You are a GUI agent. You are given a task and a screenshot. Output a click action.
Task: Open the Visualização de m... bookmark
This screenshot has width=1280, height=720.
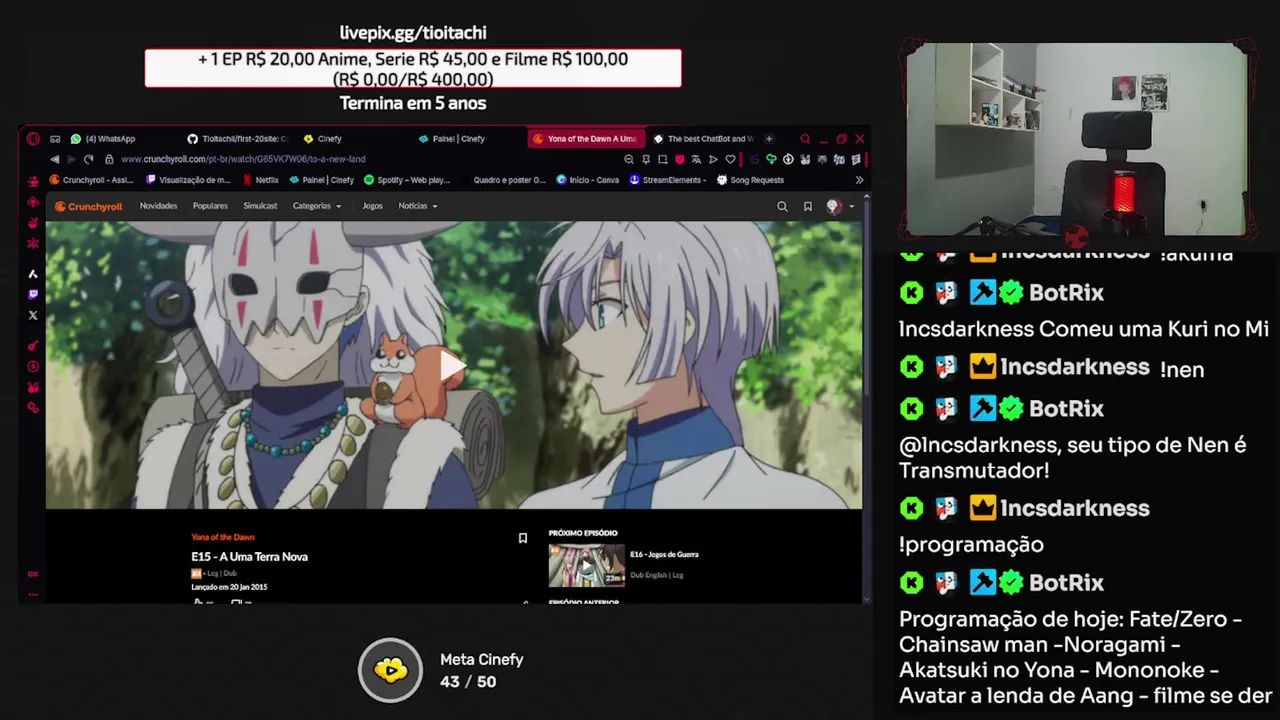coord(188,180)
